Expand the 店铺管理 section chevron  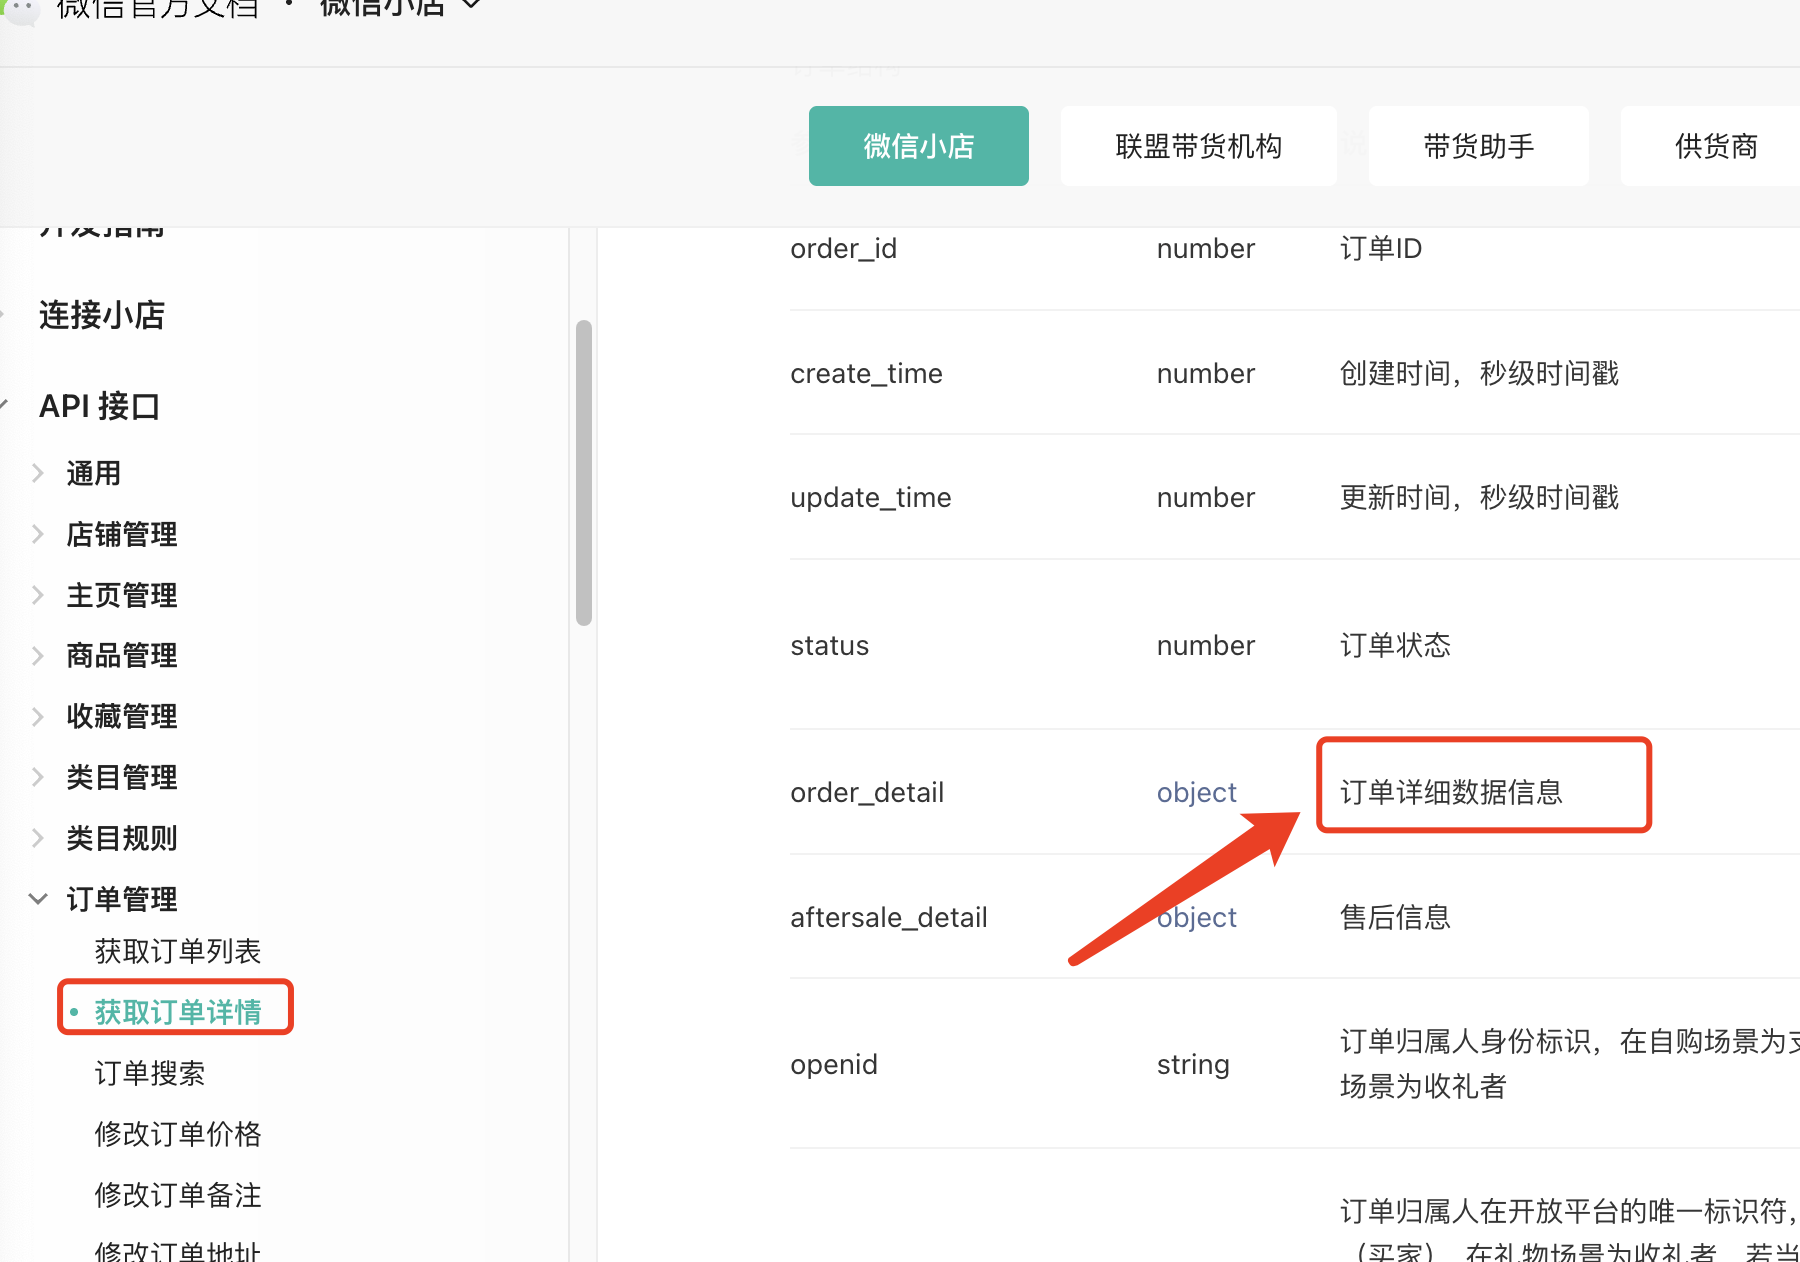pos(38,534)
